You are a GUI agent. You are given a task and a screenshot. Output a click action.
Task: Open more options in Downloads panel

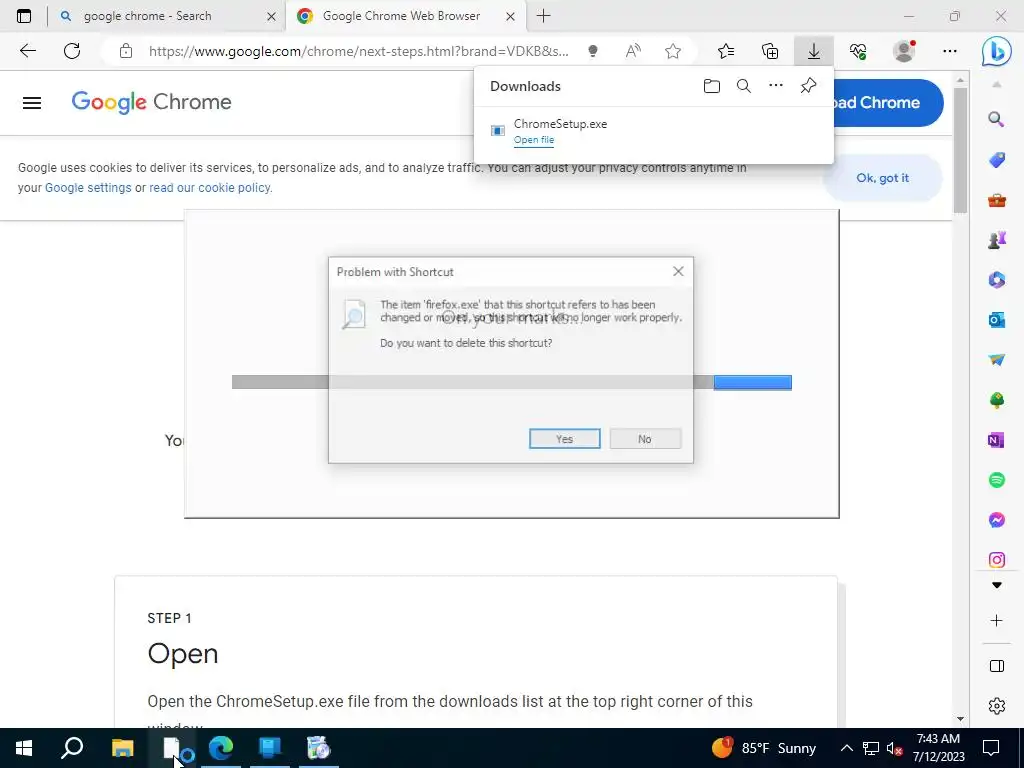(775, 86)
